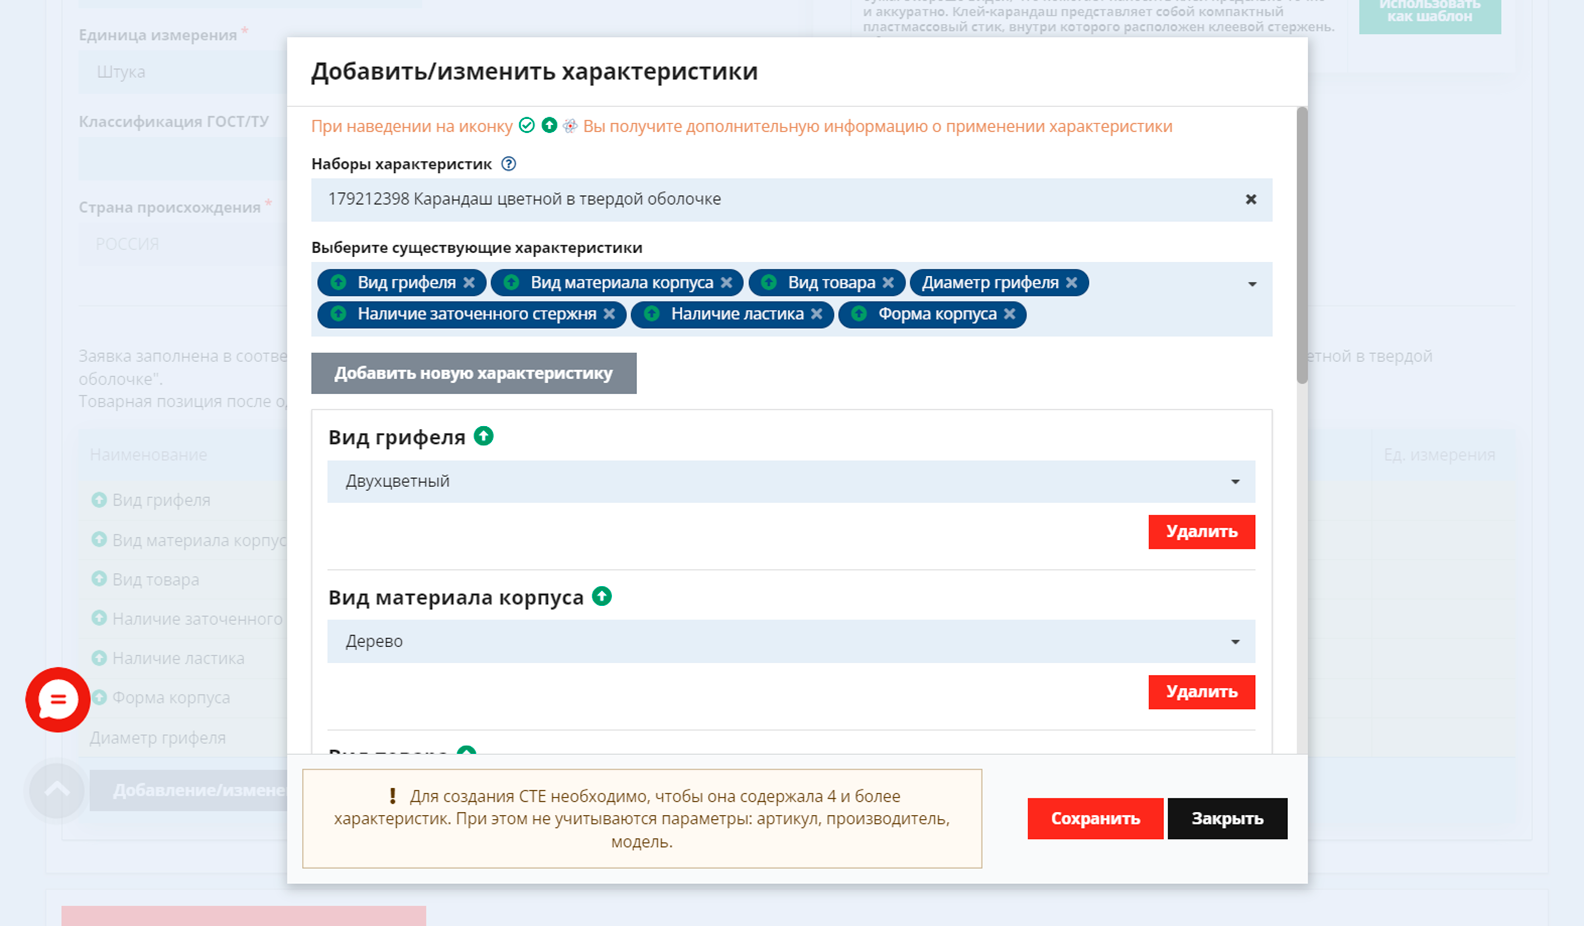Remove the 'Вид грифеля' tag
Screen dimensions: 1584x926
pos(469,283)
